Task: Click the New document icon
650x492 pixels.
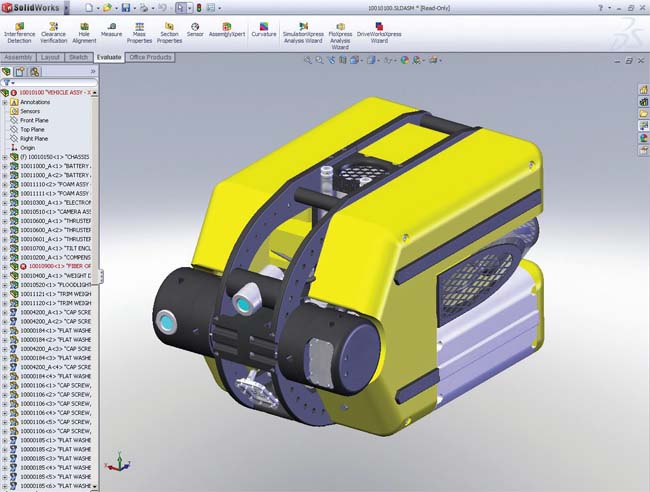Action: [x=89, y=7]
